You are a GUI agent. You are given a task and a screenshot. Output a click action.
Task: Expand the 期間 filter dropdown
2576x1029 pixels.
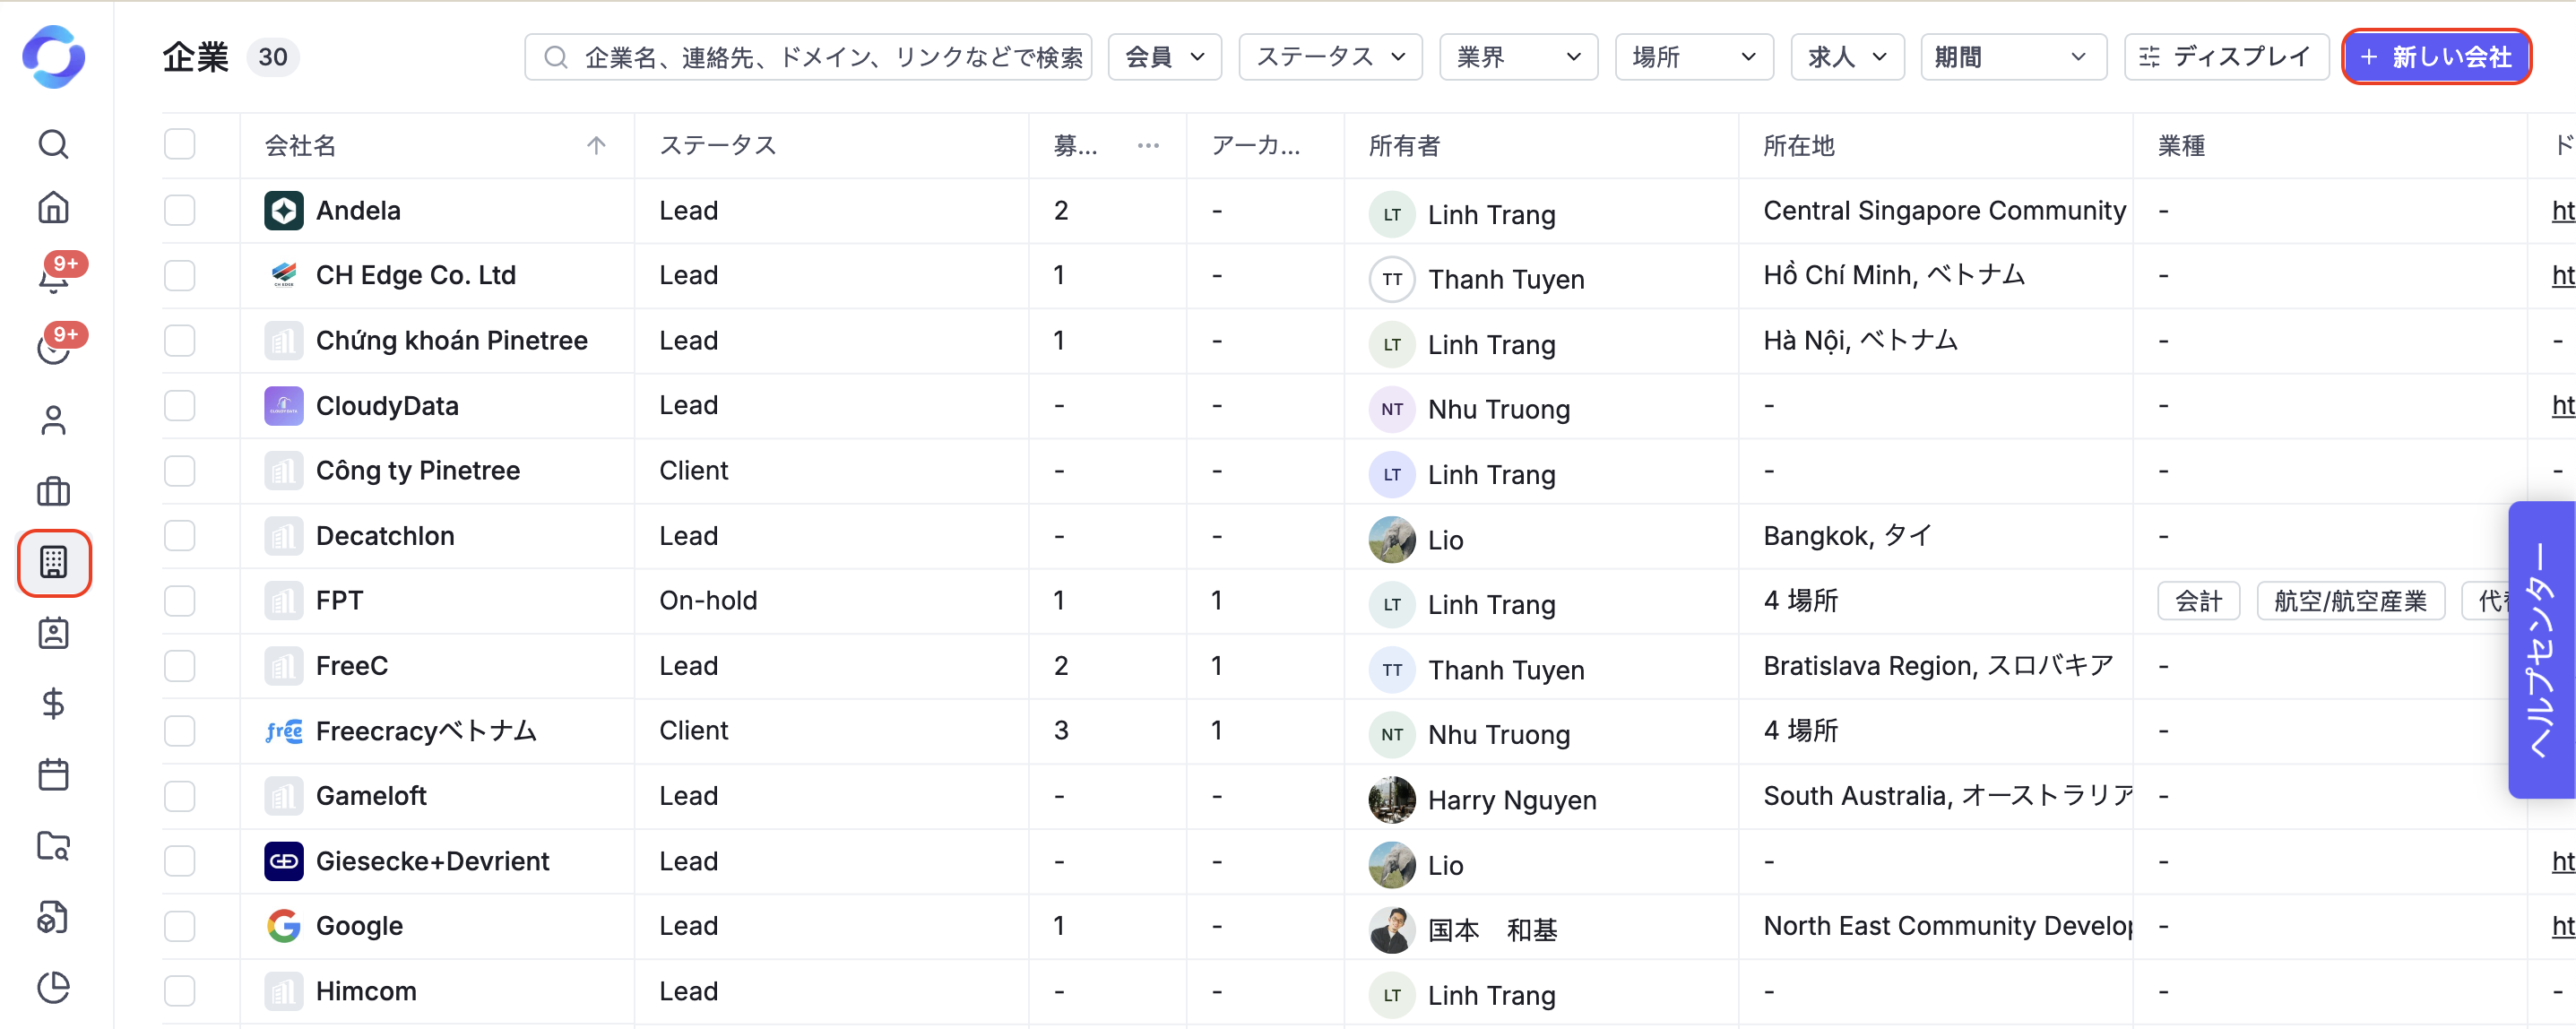pyautogui.click(x=2012, y=57)
